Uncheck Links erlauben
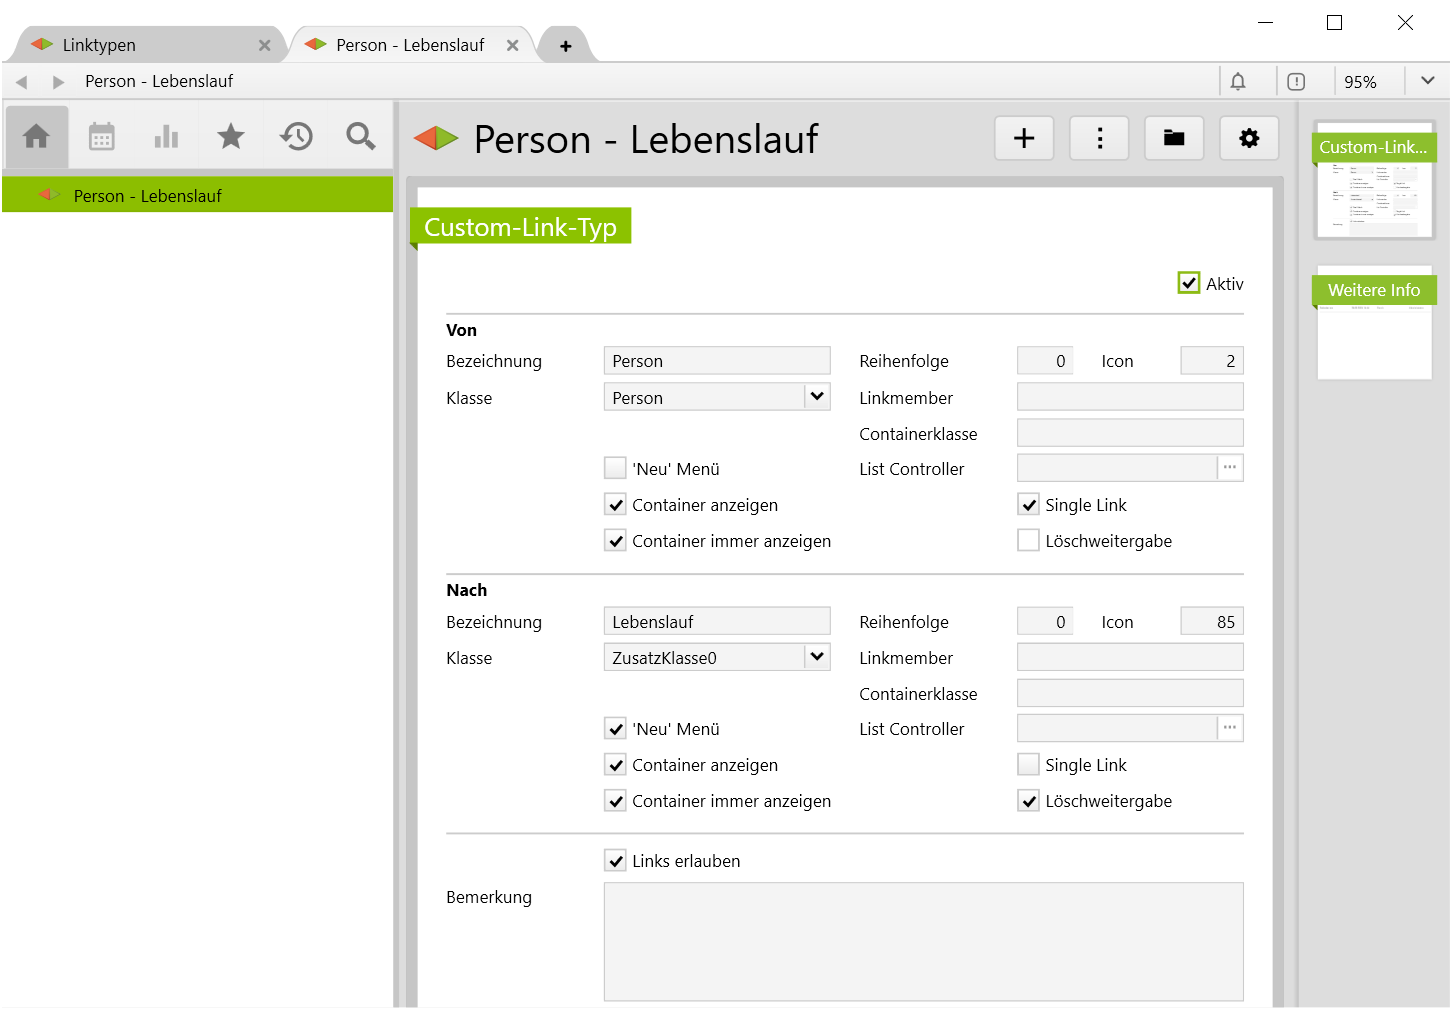 [616, 860]
